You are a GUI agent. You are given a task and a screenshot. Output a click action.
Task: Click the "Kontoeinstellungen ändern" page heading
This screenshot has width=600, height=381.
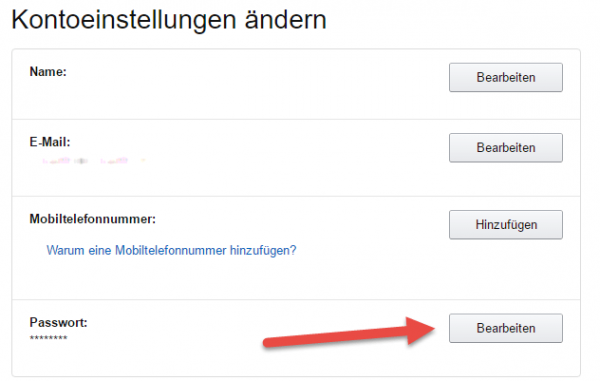tap(169, 20)
